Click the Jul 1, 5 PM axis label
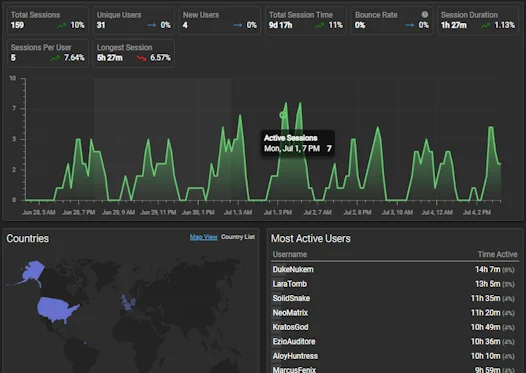Image resolution: width=526 pixels, height=373 pixels. pos(278,212)
